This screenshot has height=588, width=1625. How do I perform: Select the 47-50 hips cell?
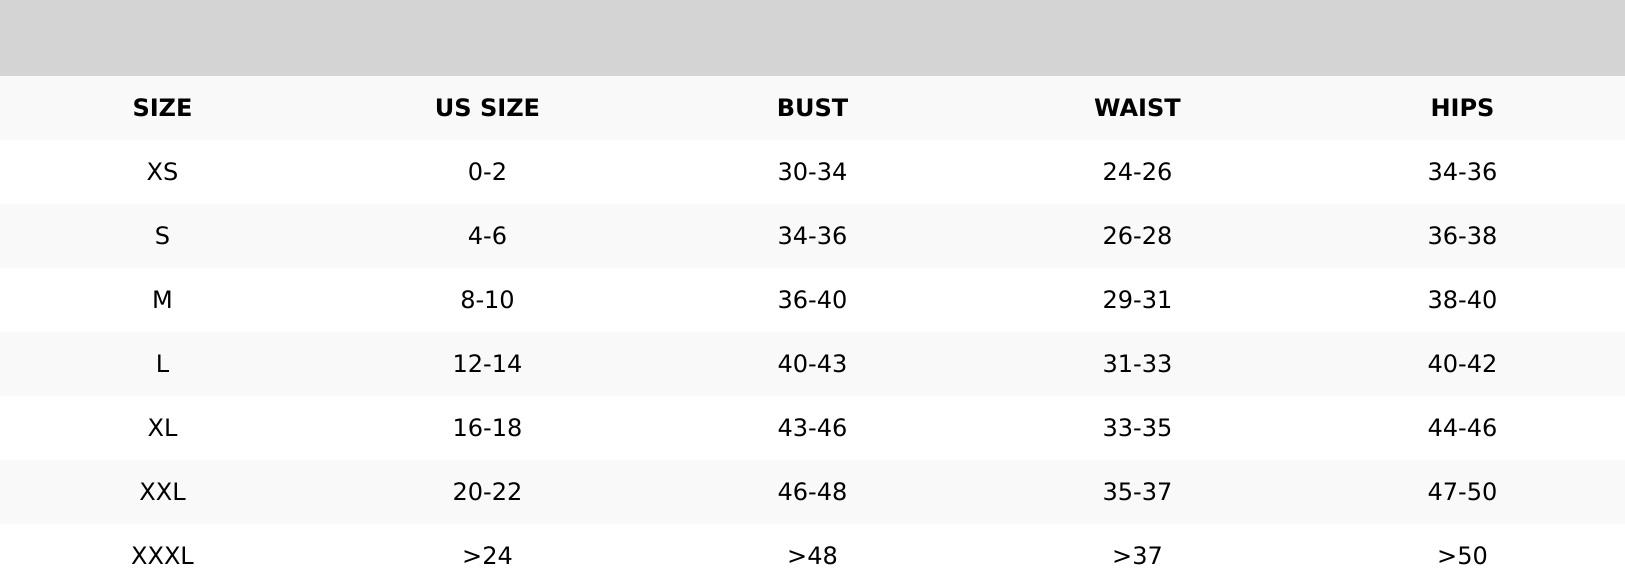(1462, 492)
